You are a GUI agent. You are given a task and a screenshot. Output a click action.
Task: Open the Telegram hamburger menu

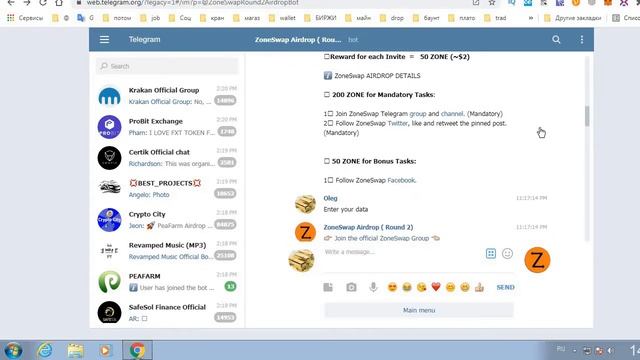tap(104, 40)
